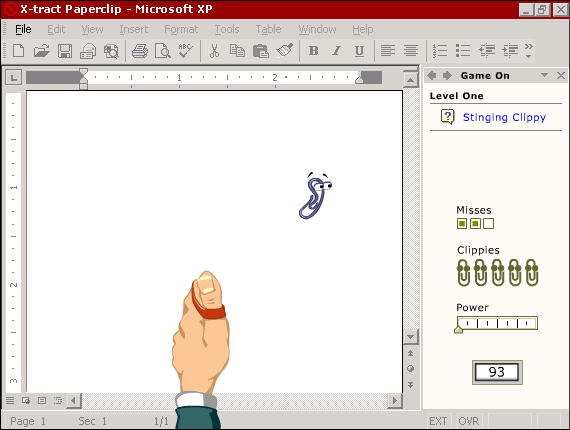Click the Previous Page double-arrow button

click(410, 353)
